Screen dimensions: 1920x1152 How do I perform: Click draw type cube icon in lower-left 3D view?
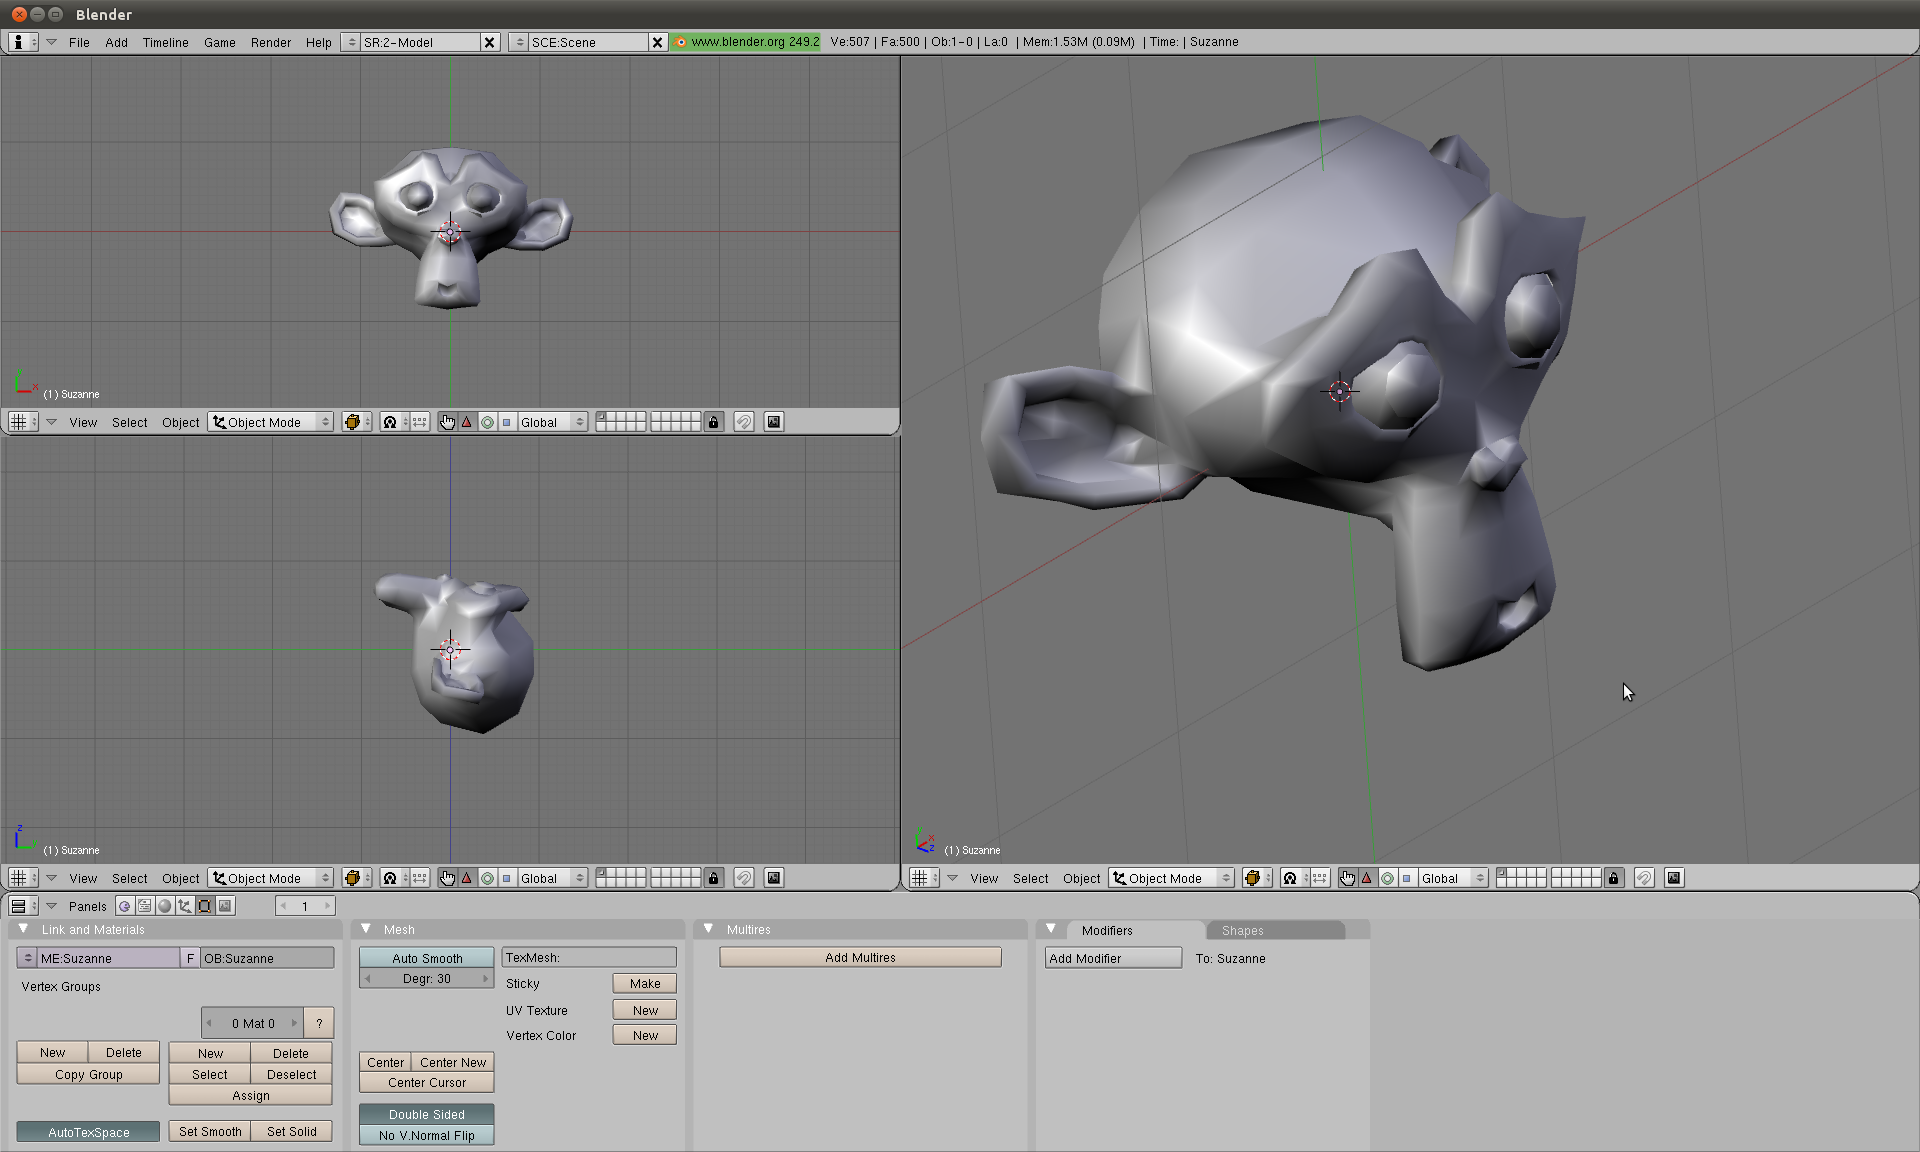click(356, 878)
